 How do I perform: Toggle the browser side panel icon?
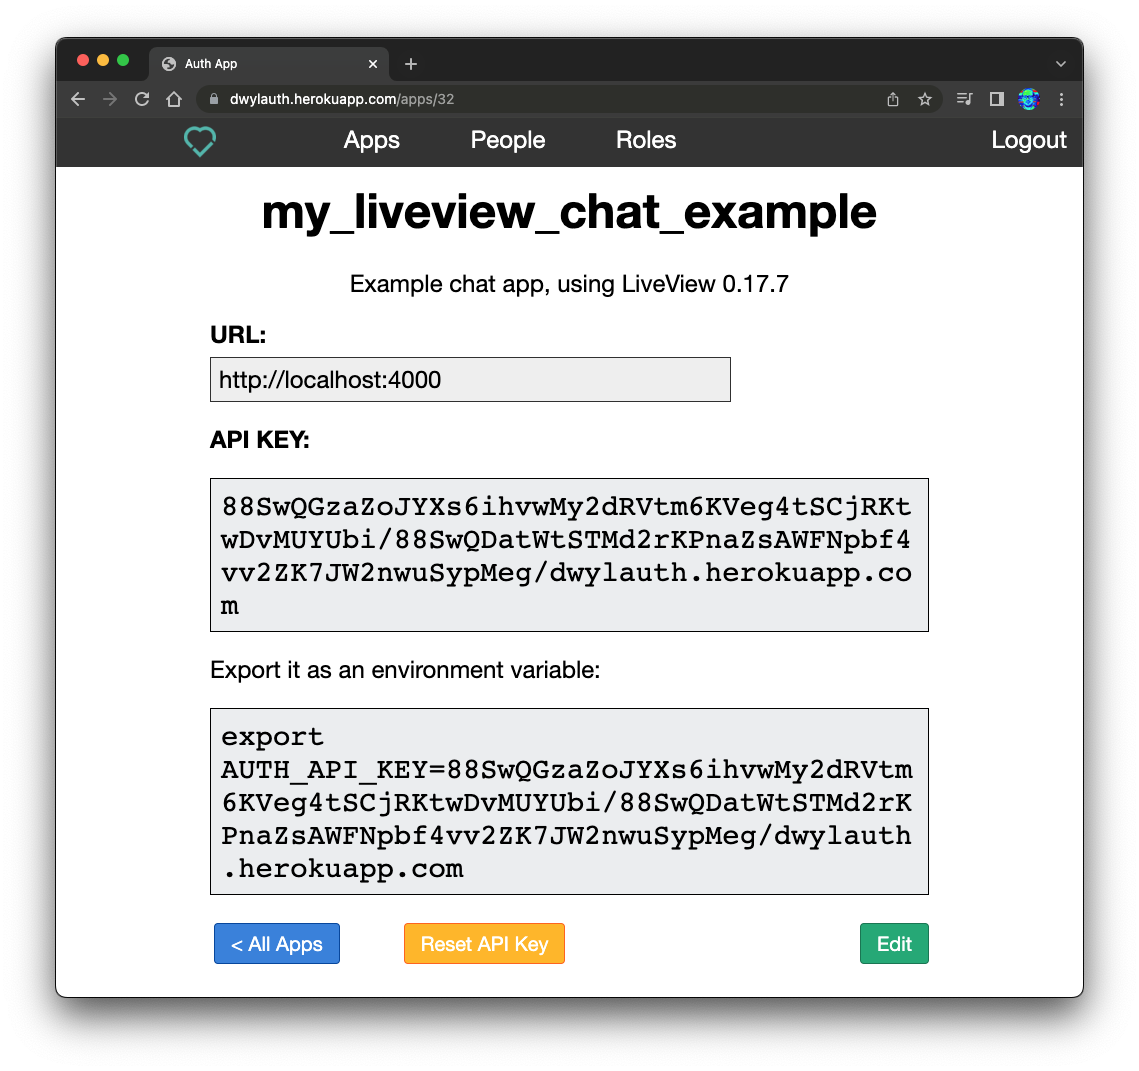(996, 99)
